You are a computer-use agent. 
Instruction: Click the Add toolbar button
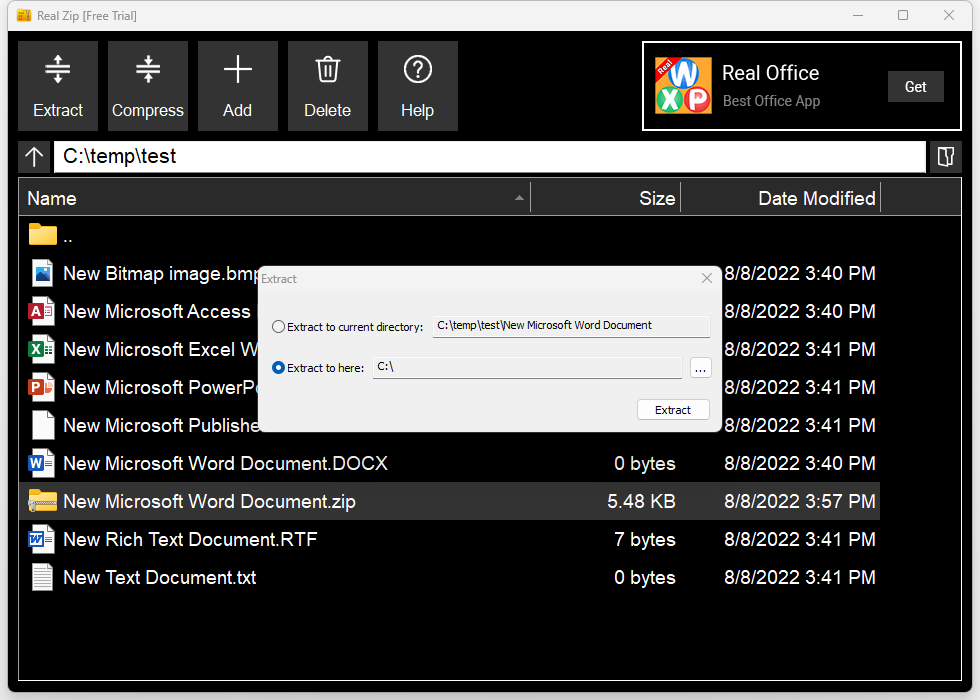(x=238, y=86)
